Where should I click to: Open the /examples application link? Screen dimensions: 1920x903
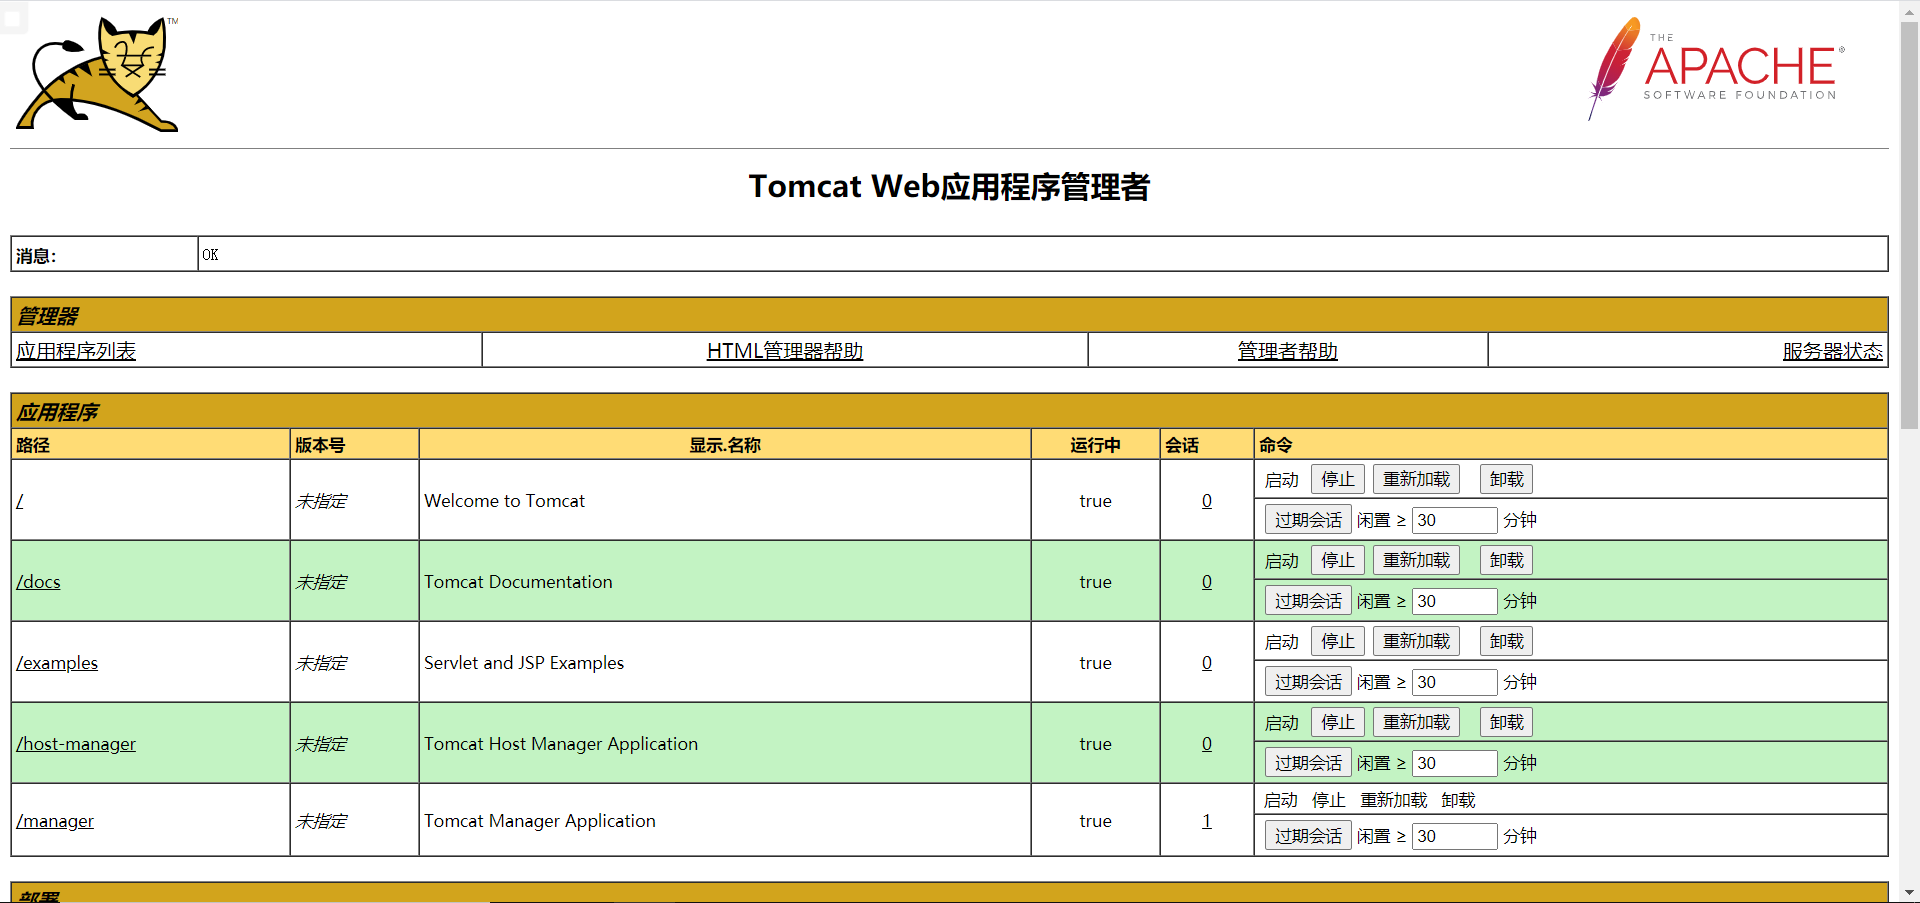pyautogui.click(x=57, y=663)
